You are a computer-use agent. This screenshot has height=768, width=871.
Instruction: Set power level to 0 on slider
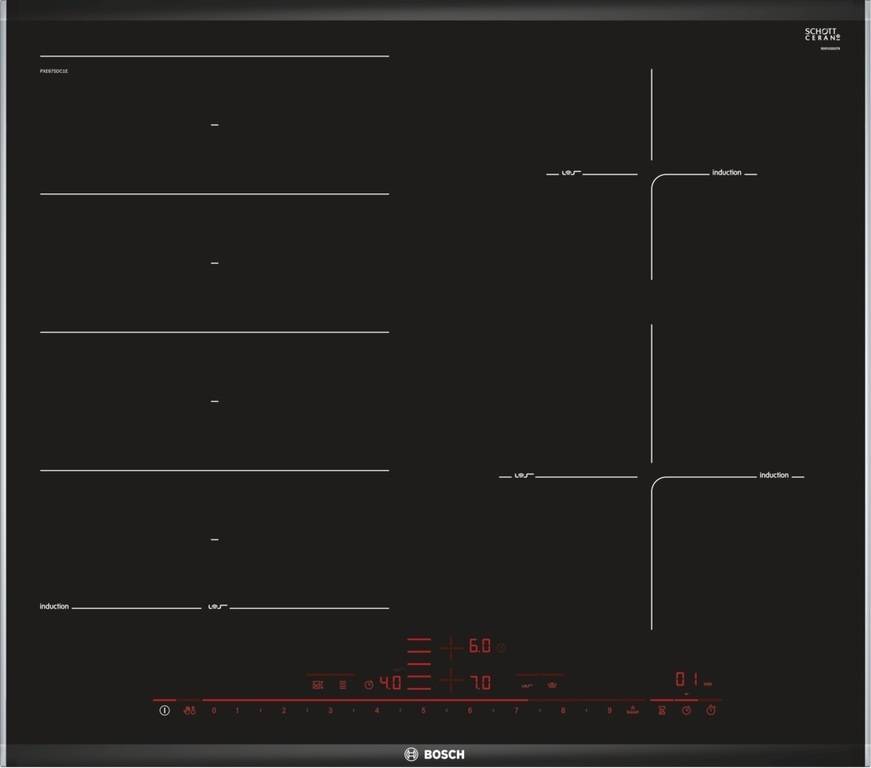[214, 710]
